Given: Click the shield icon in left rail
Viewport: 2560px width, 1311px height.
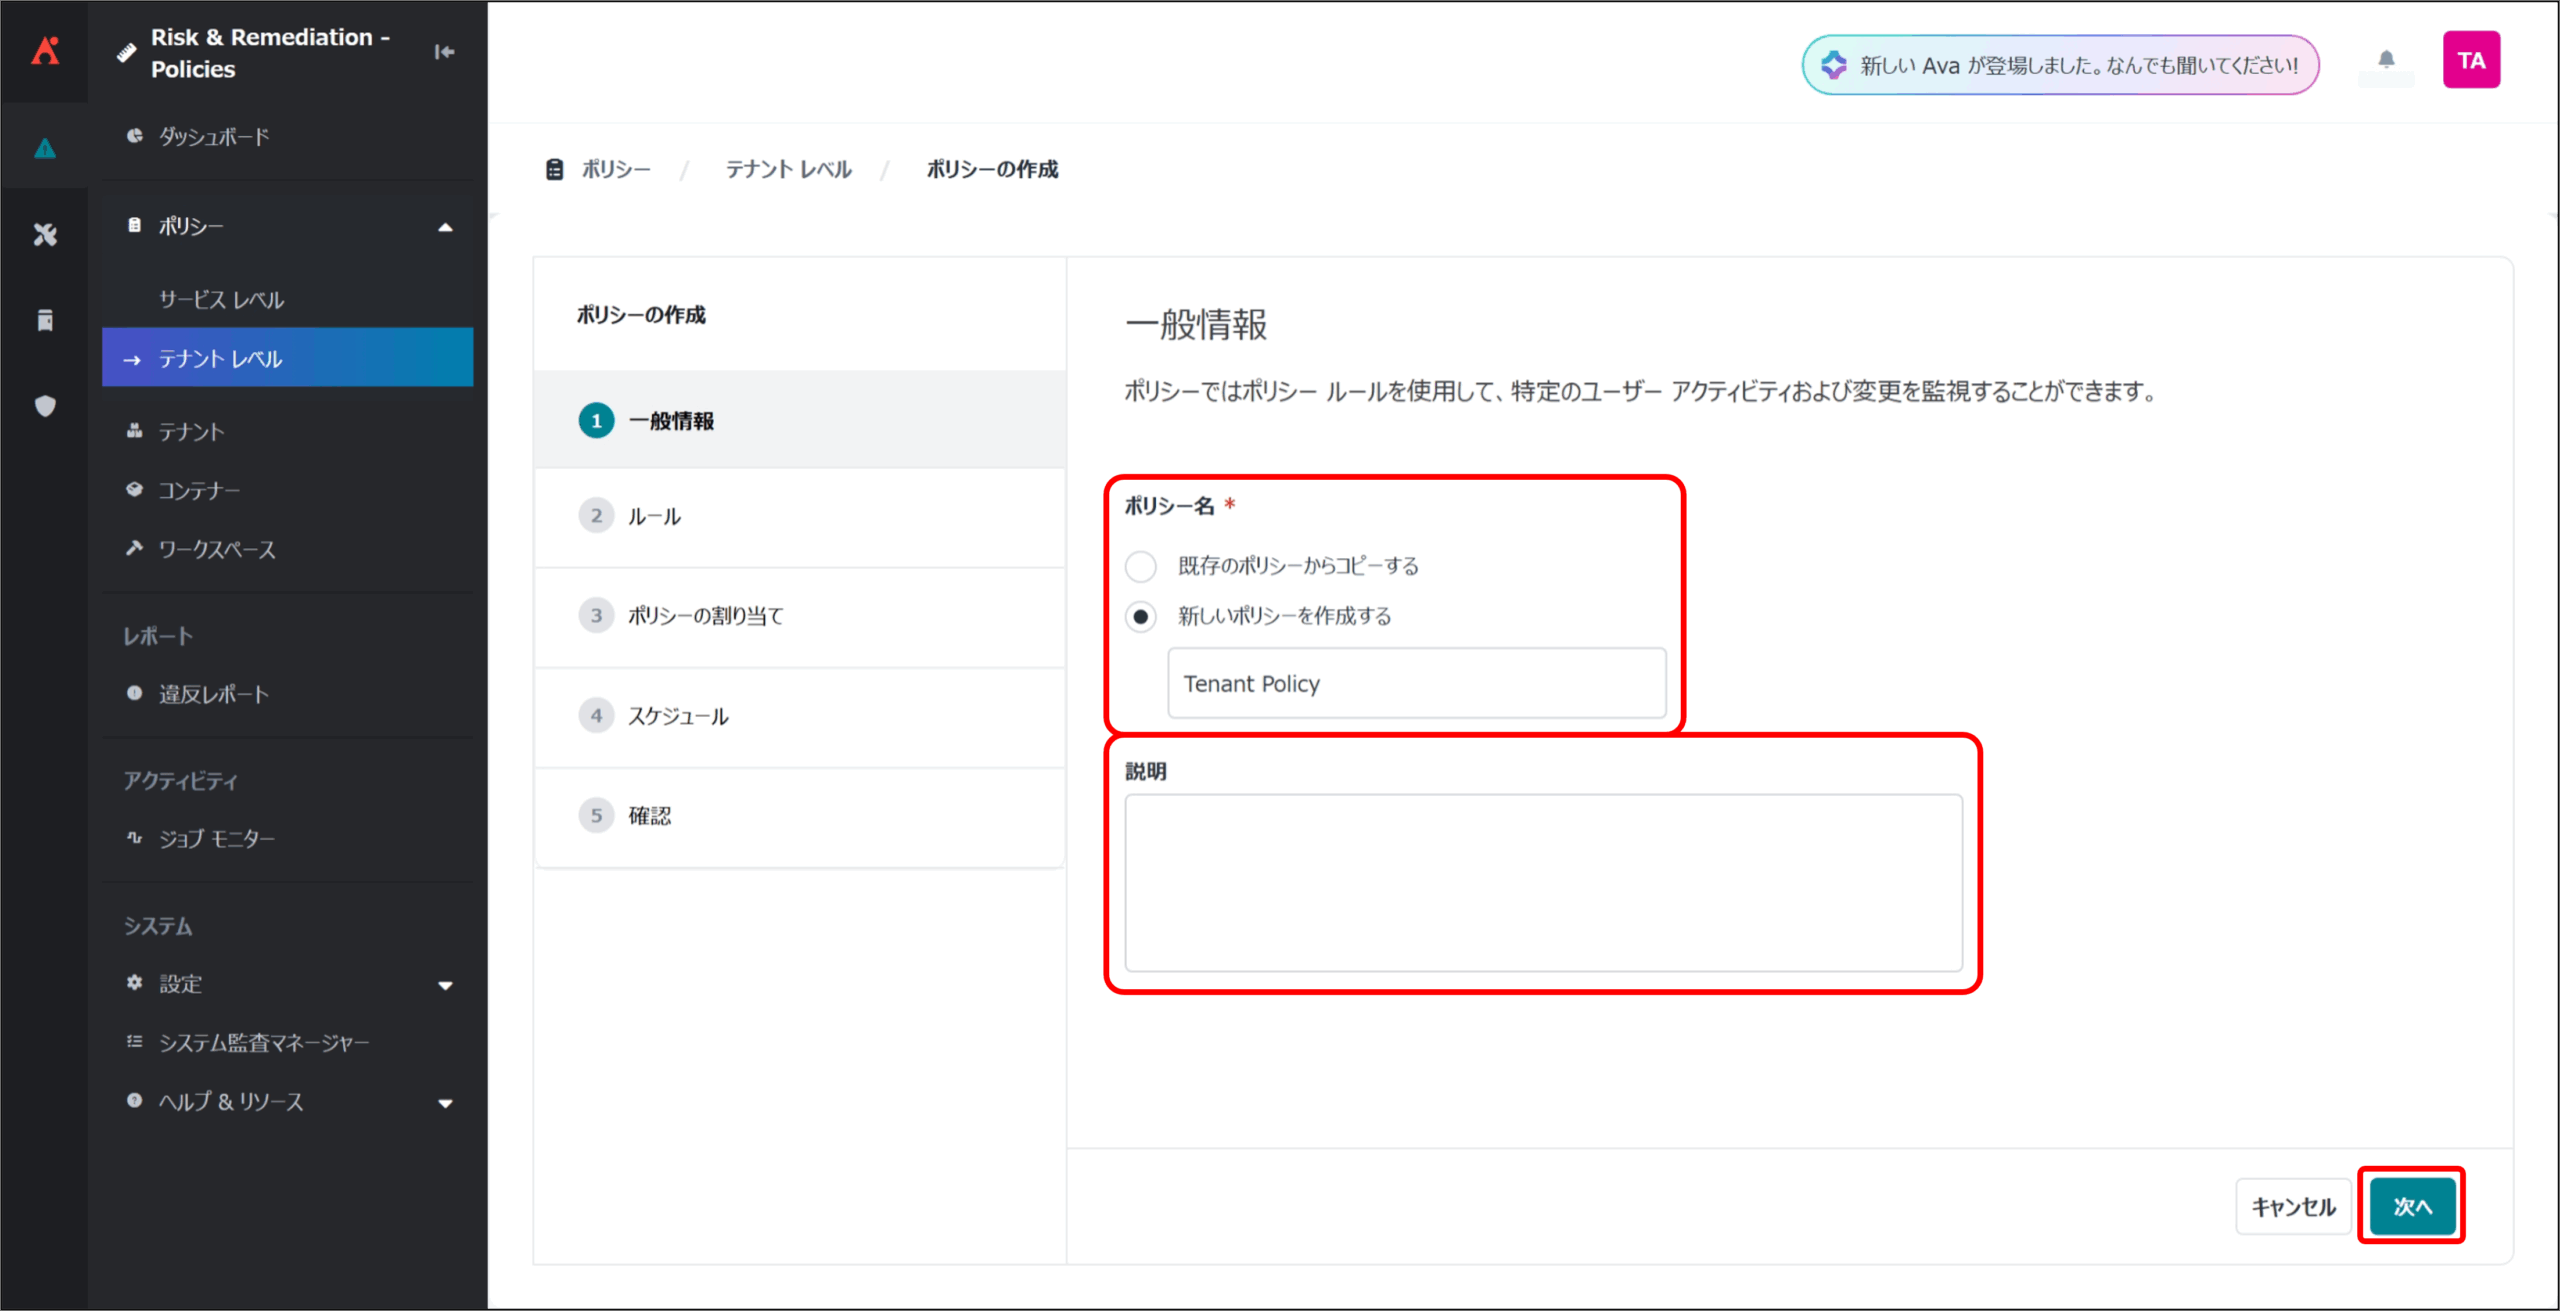Looking at the screenshot, I should (45, 406).
